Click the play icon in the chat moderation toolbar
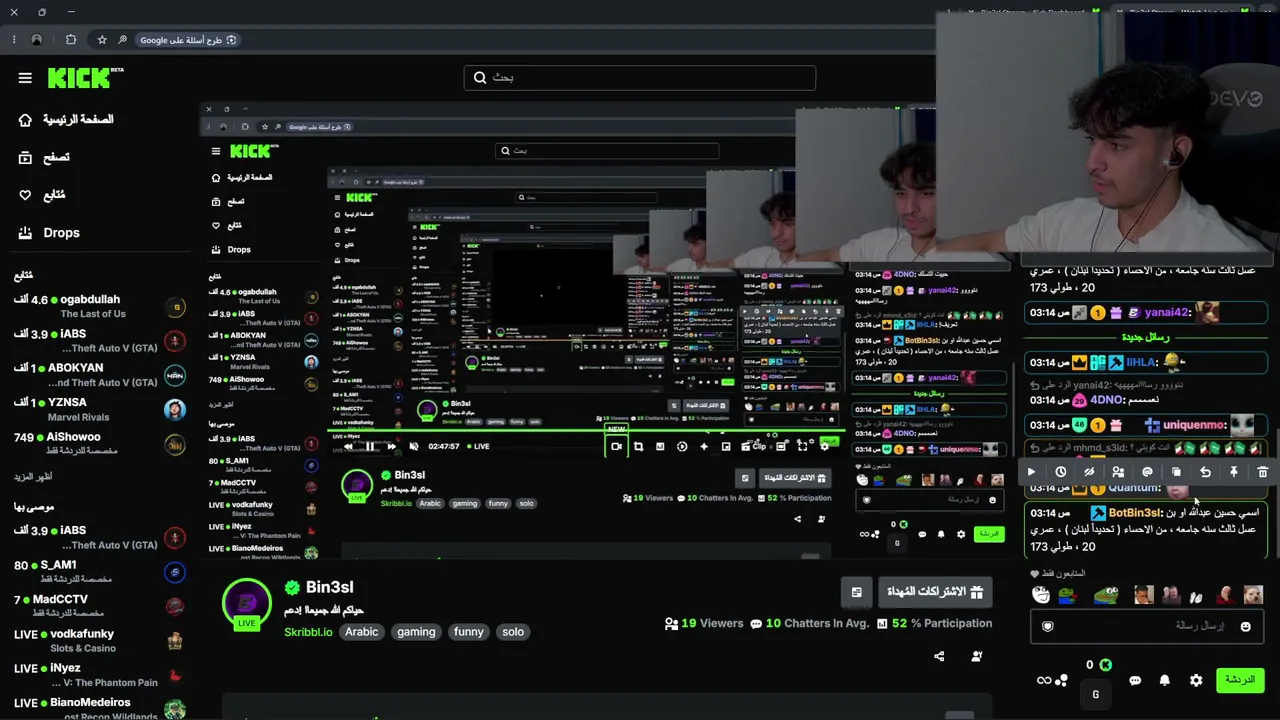 click(x=1032, y=472)
